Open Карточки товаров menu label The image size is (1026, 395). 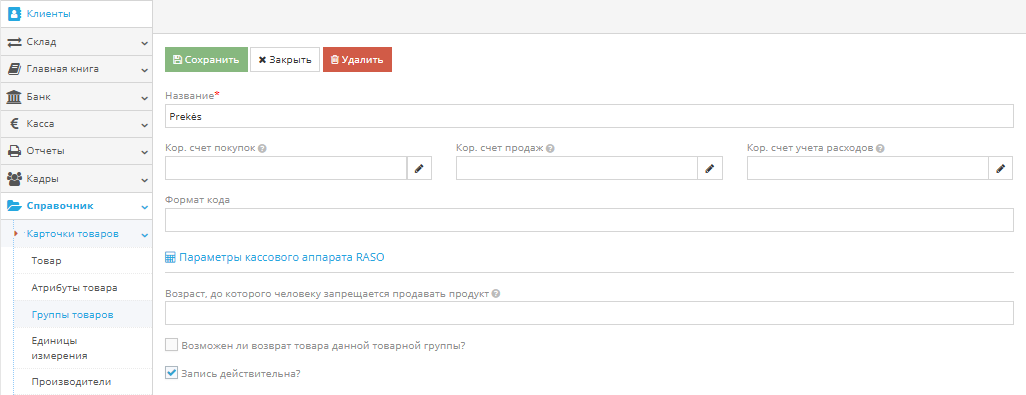[73, 233]
